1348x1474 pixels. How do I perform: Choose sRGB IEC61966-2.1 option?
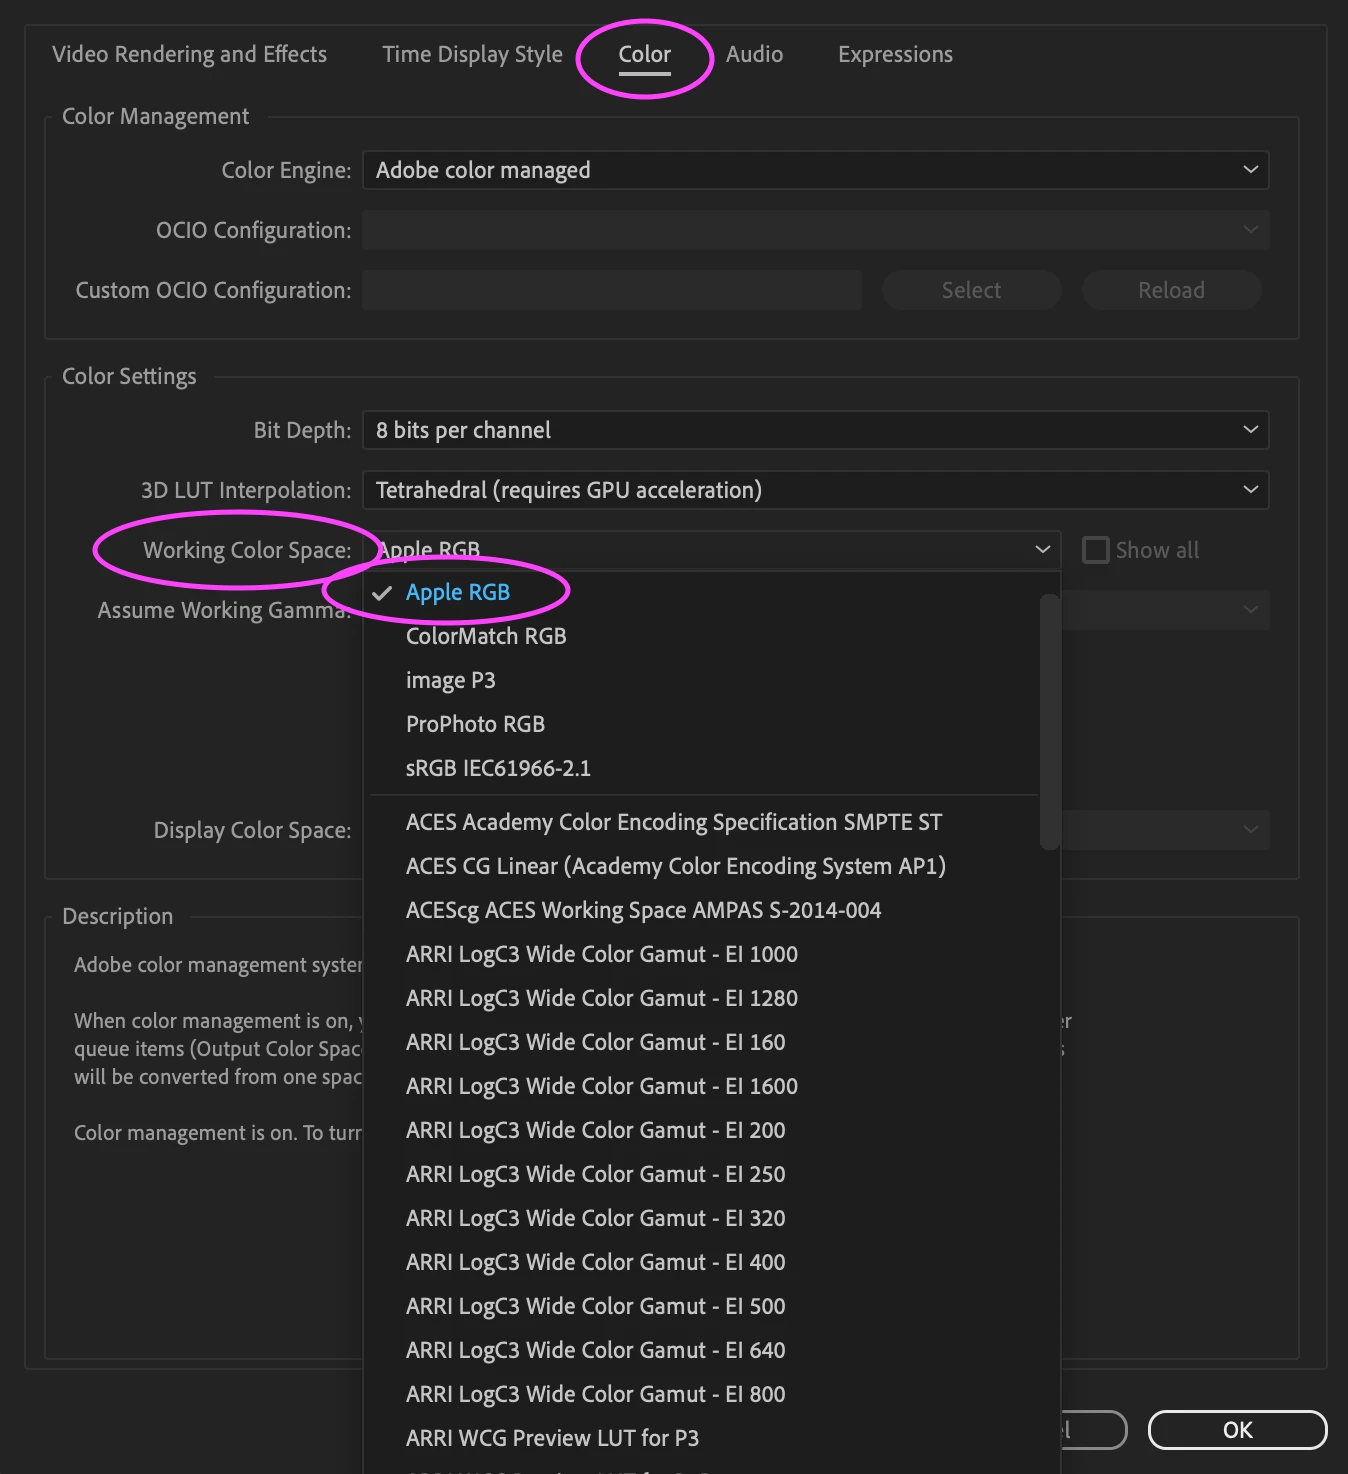701,768
